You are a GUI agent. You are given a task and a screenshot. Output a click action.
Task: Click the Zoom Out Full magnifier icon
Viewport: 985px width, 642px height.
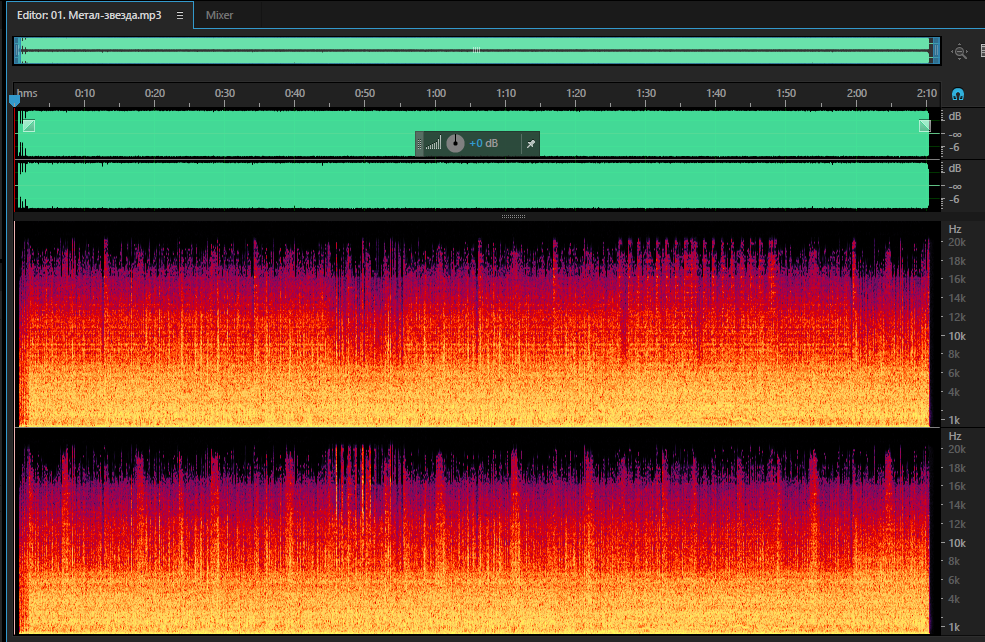click(959, 52)
